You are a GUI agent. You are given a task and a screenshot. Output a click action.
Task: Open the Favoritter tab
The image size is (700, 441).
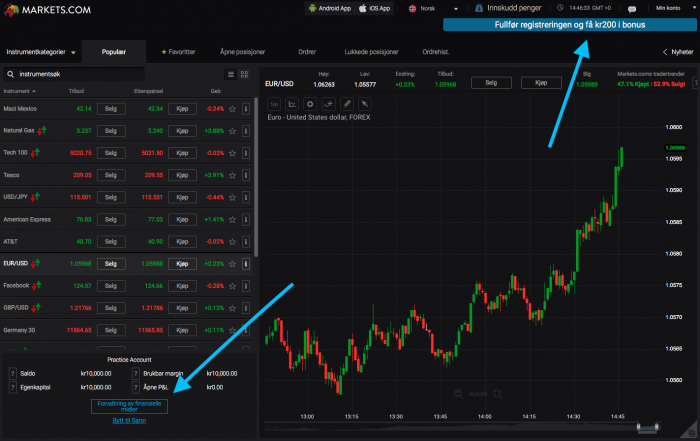178,52
